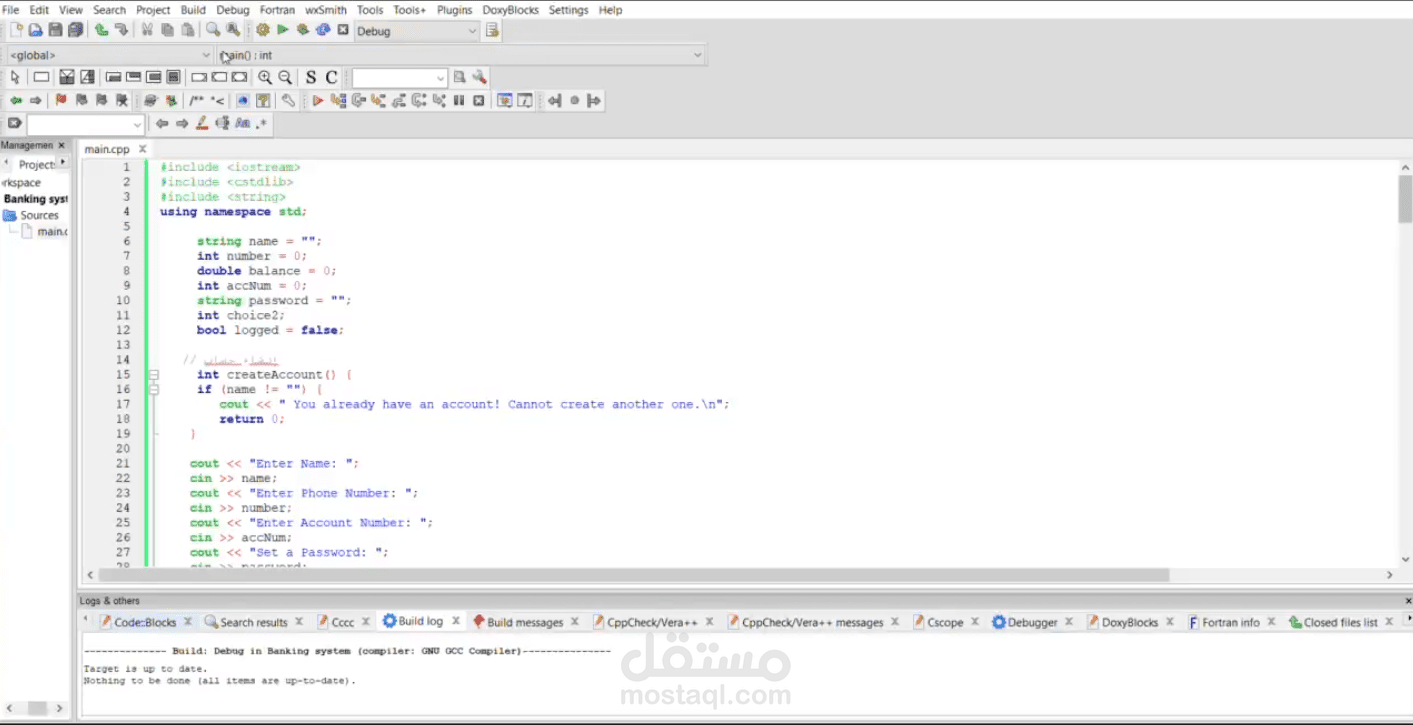Cut the selection with the scissors icon
The height and width of the screenshot is (725, 1413).
click(x=147, y=30)
